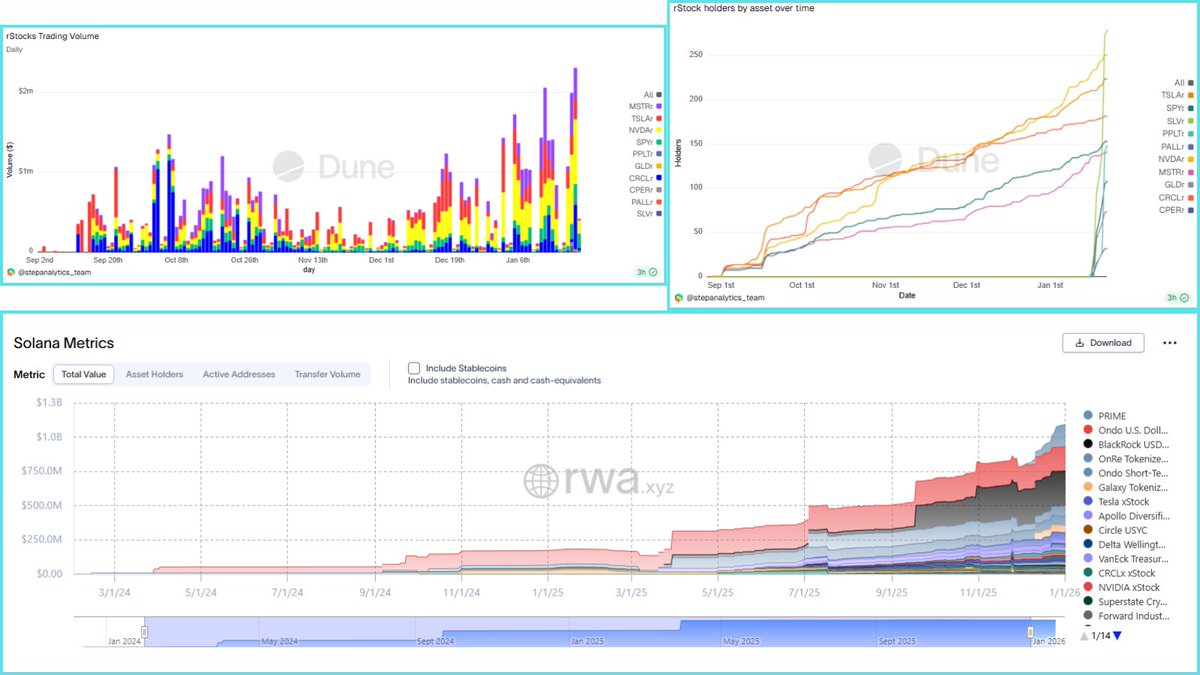
Task: Select the Total Value metric tab
Action: coord(85,374)
